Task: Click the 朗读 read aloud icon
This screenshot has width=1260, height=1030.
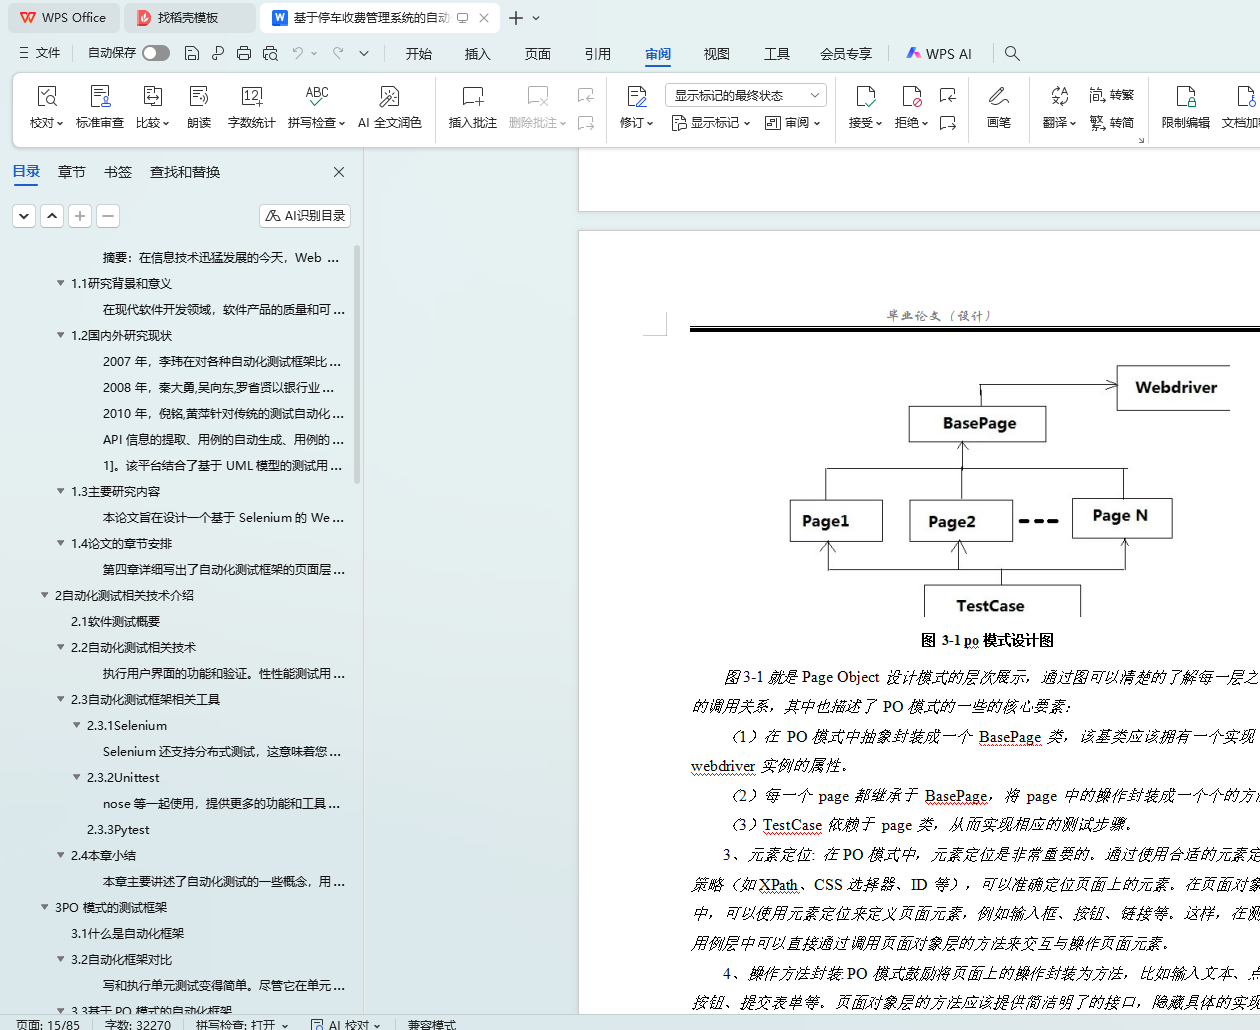Action: tap(199, 97)
